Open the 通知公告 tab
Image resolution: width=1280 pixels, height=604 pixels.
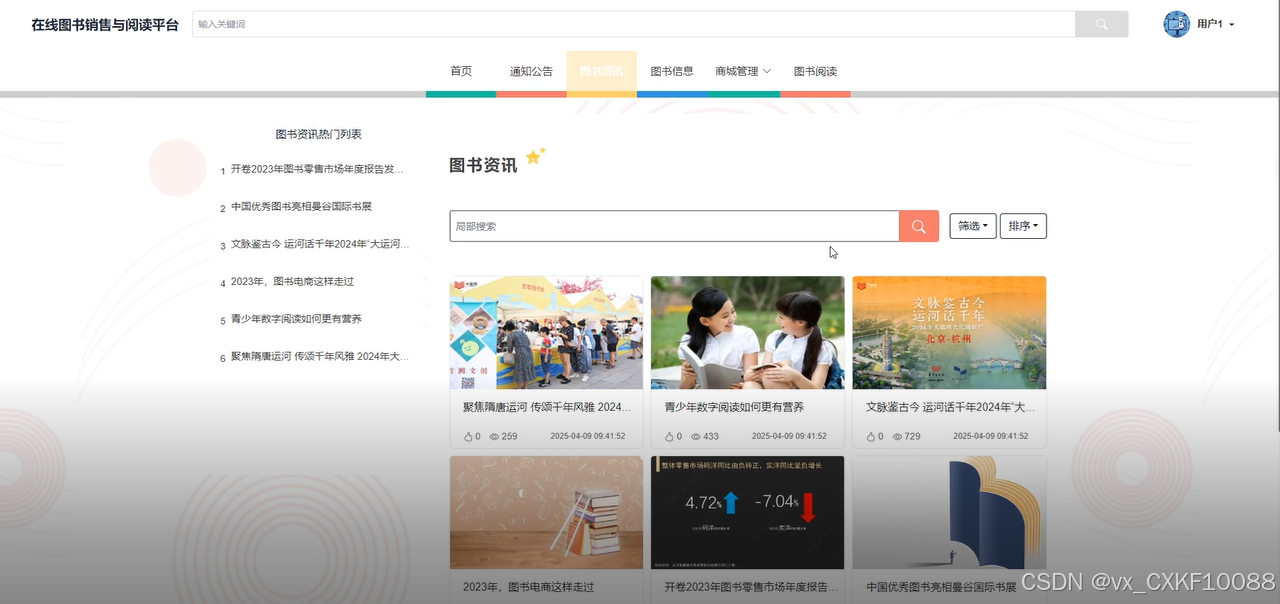click(x=531, y=71)
